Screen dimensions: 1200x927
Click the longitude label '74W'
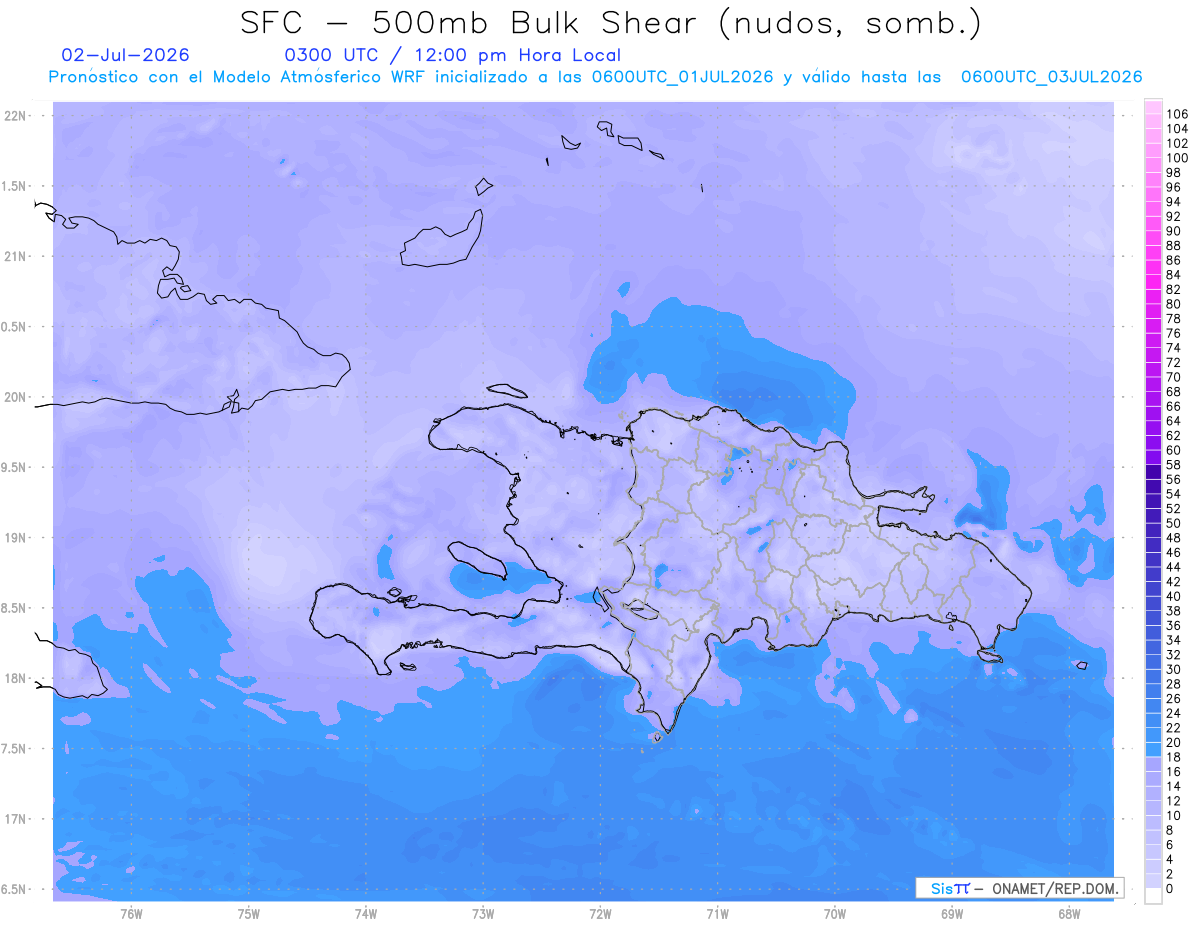365,912
